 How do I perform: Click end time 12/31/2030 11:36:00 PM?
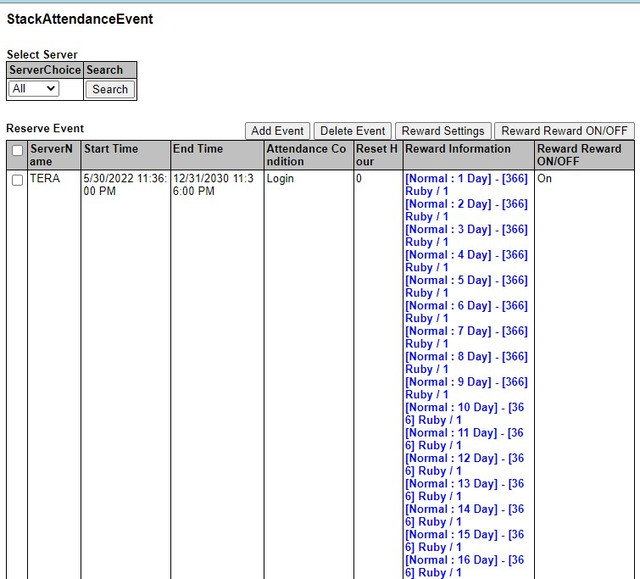tap(213, 184)
